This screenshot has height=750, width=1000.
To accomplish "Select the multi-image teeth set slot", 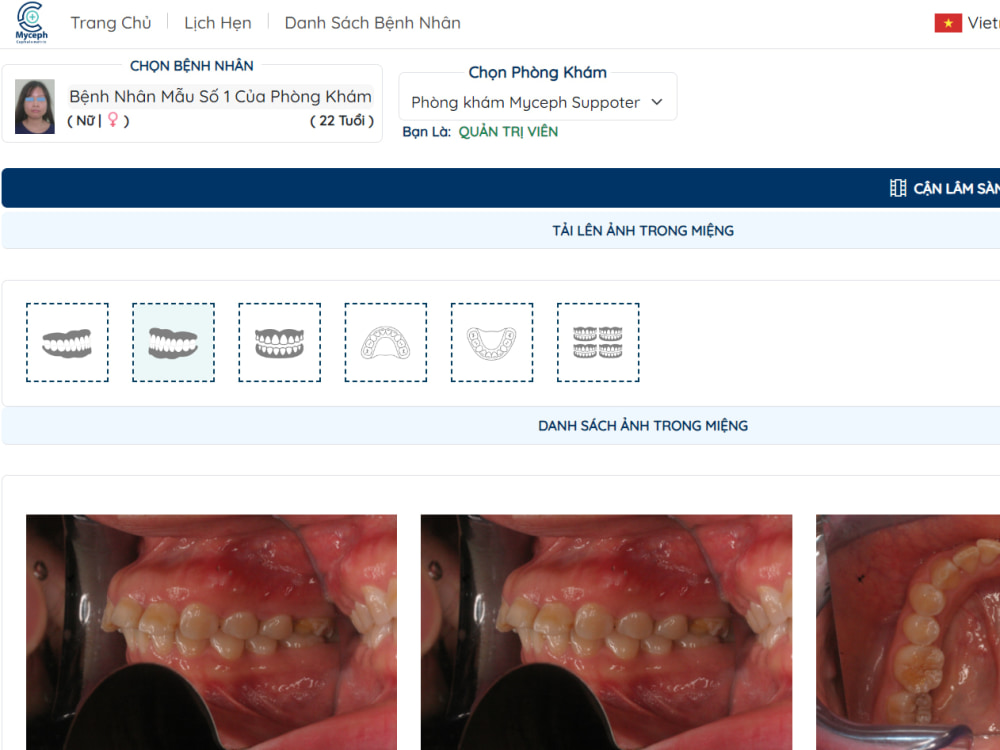I will (598, 342).
